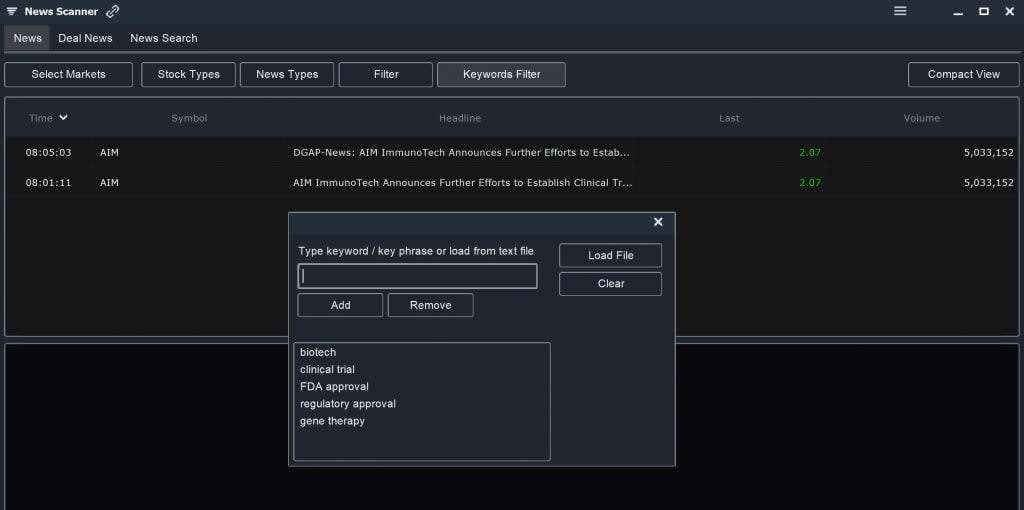The width and height of the screenshot is (1024, 510).
Task: Switch to the Deal News tab
Action: click(85, 38)
